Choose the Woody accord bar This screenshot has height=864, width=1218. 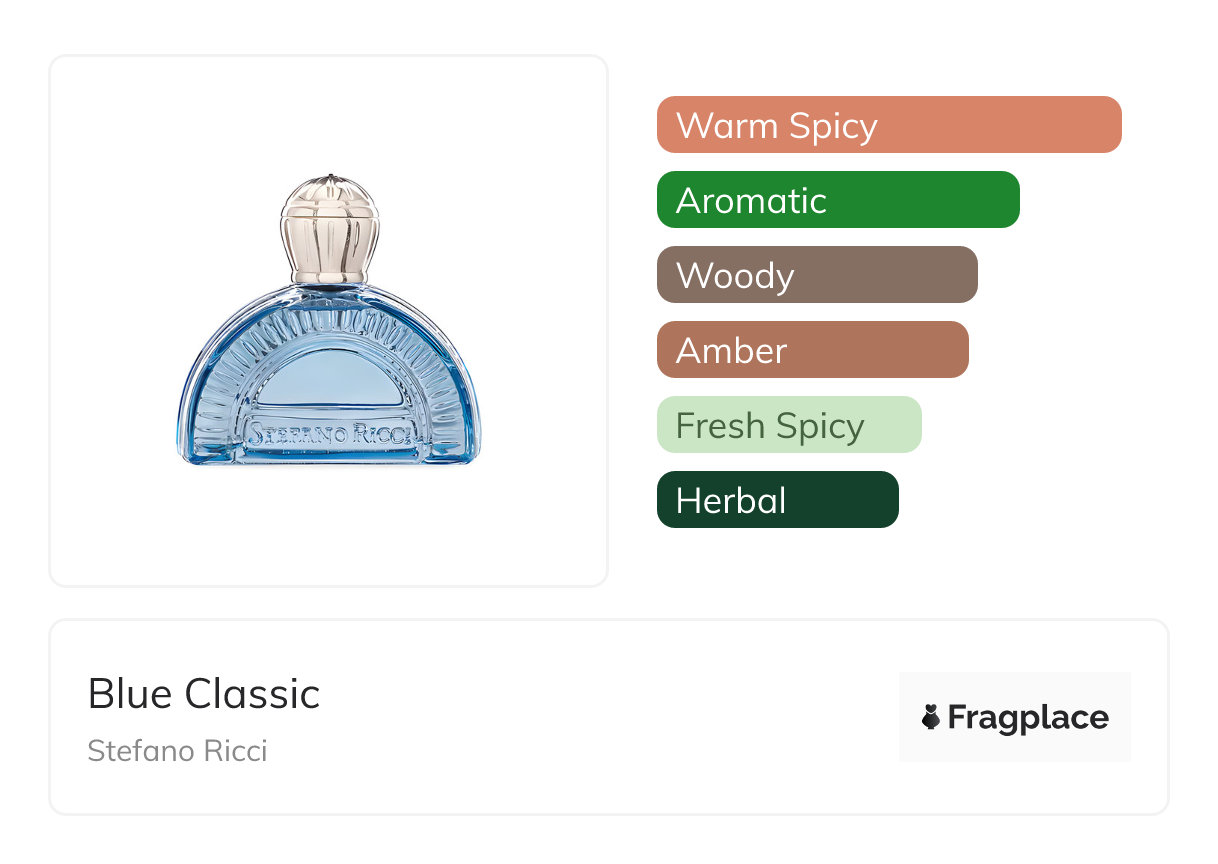pyautogui.click(x=817, y=275)
